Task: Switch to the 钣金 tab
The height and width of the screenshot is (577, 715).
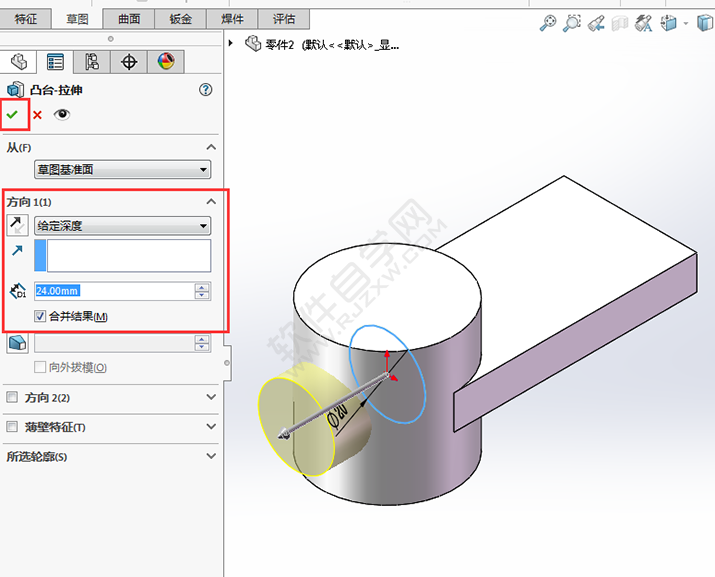Action: (181, 19)
